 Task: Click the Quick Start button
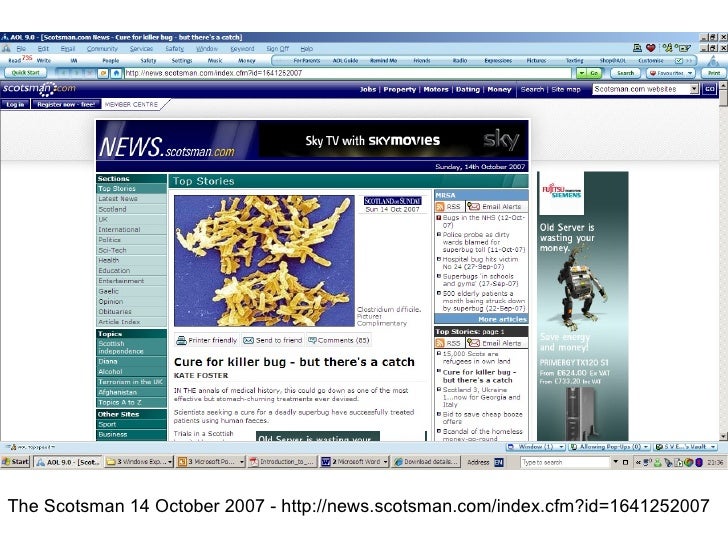26,73
